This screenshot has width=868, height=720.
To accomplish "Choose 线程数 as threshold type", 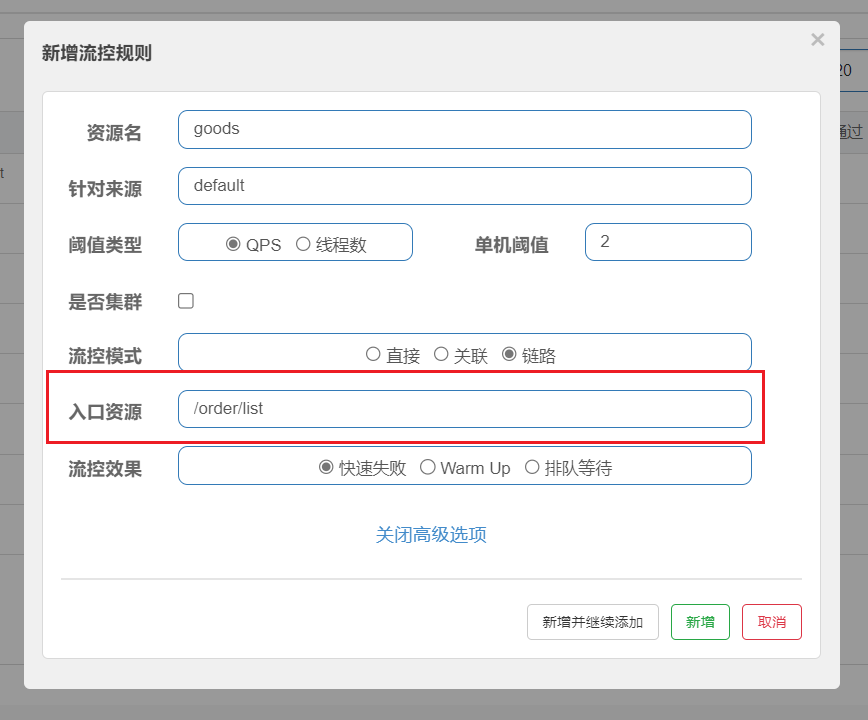I will tap(303, 244).
